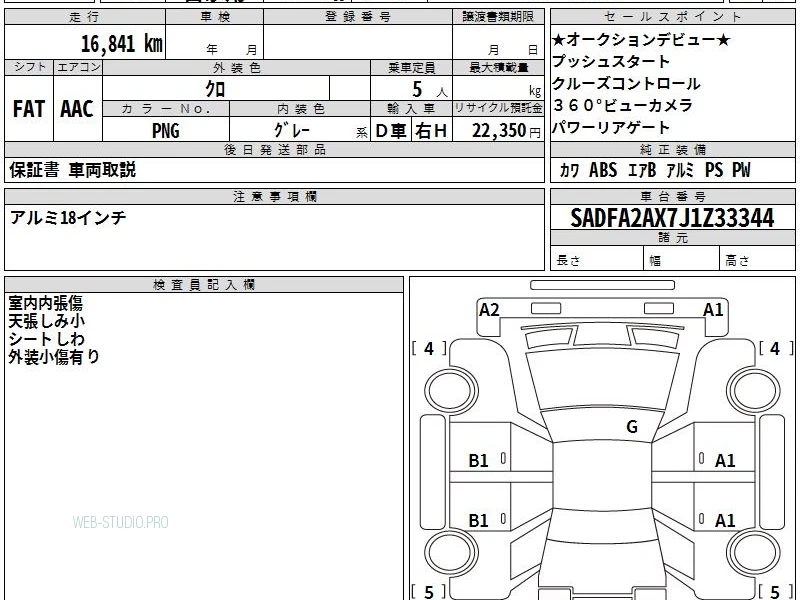Select the 360°ビューカメラ sales point
The width and height of the screenshot is (800, 600).
622,105
